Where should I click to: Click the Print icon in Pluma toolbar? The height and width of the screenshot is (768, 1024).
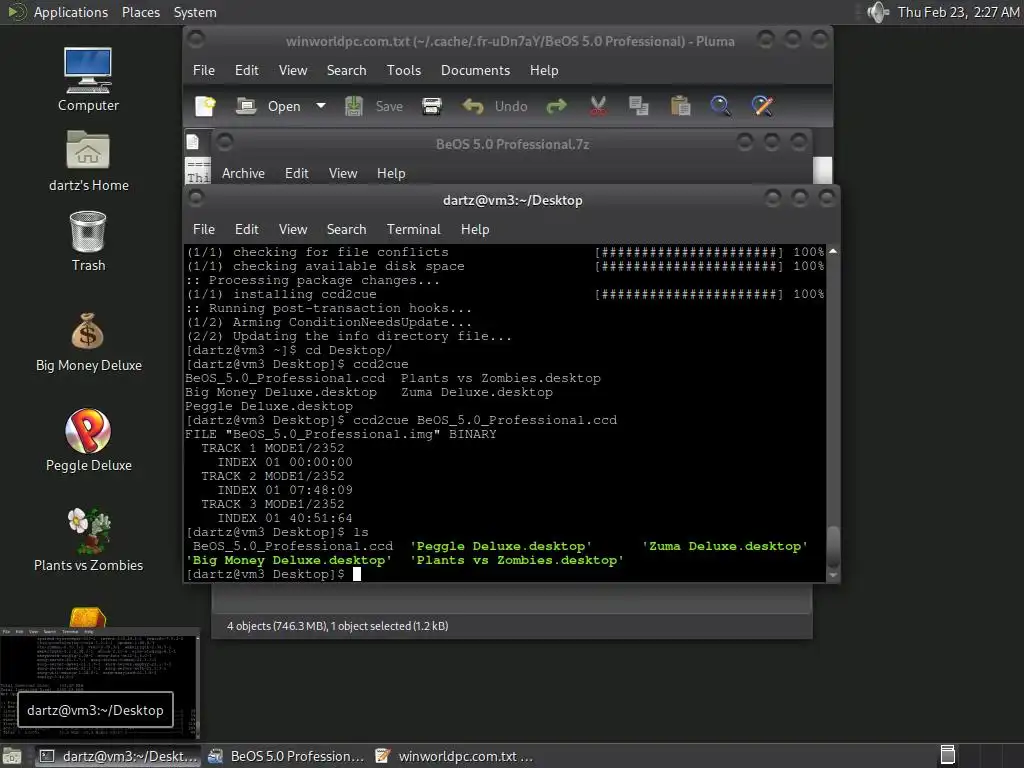coord(432,106)
